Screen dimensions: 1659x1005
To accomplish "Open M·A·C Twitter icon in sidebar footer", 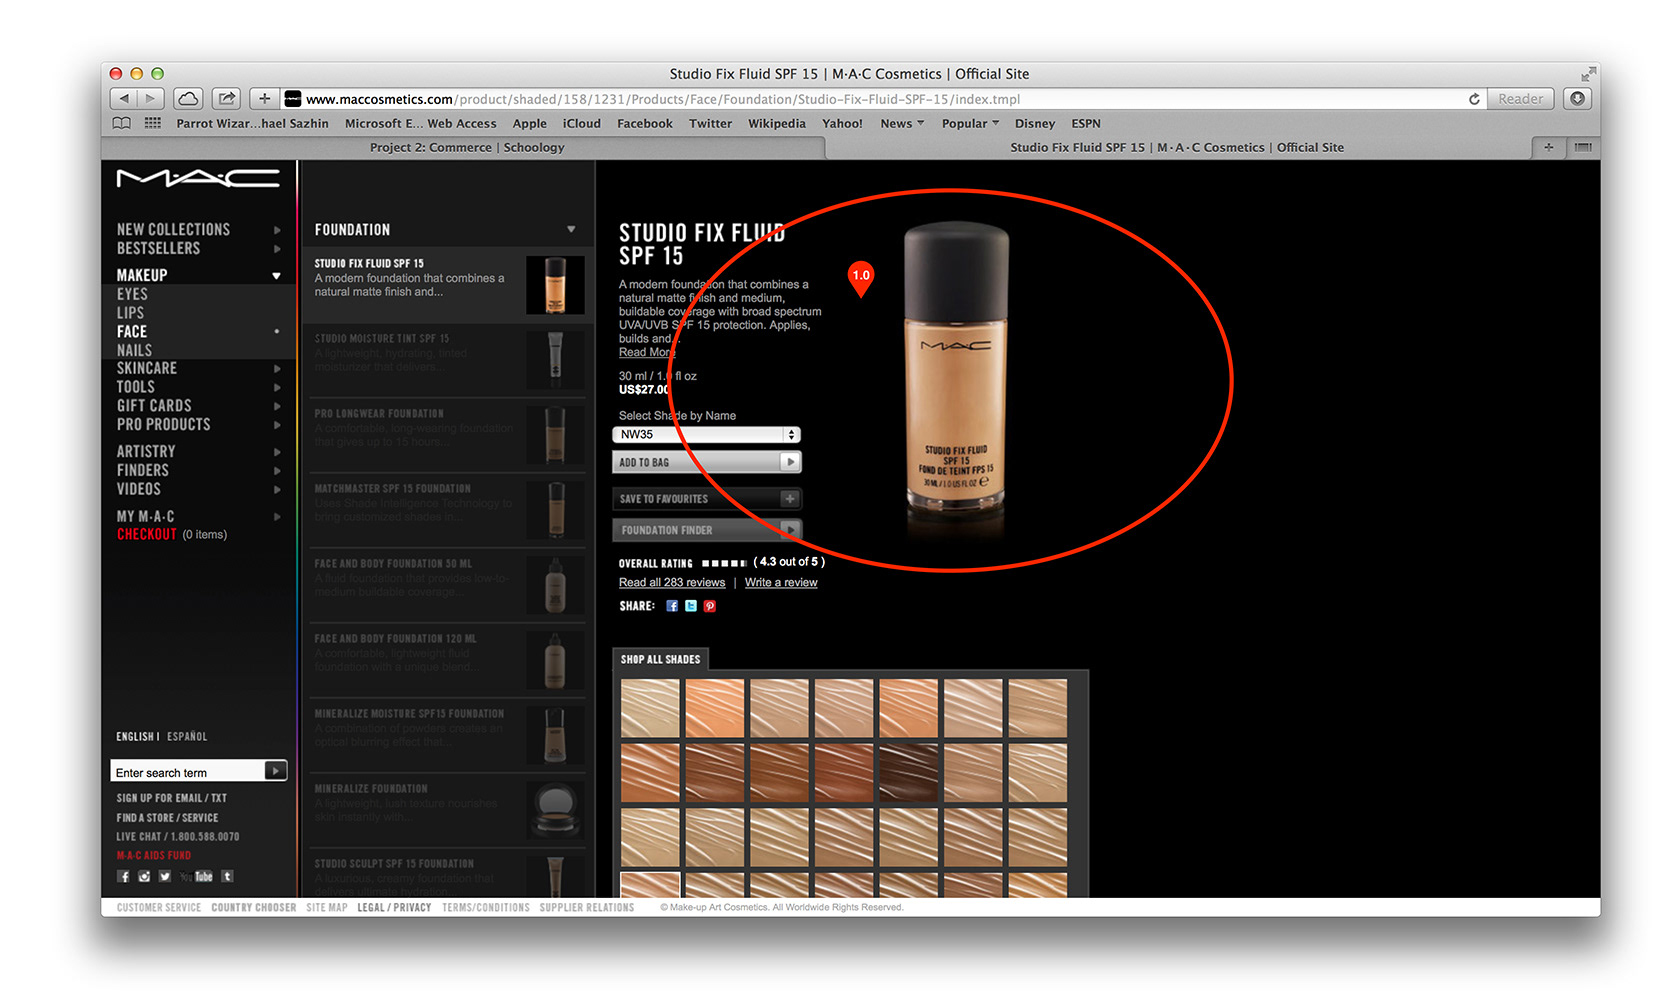I will (x=165, y=876).
